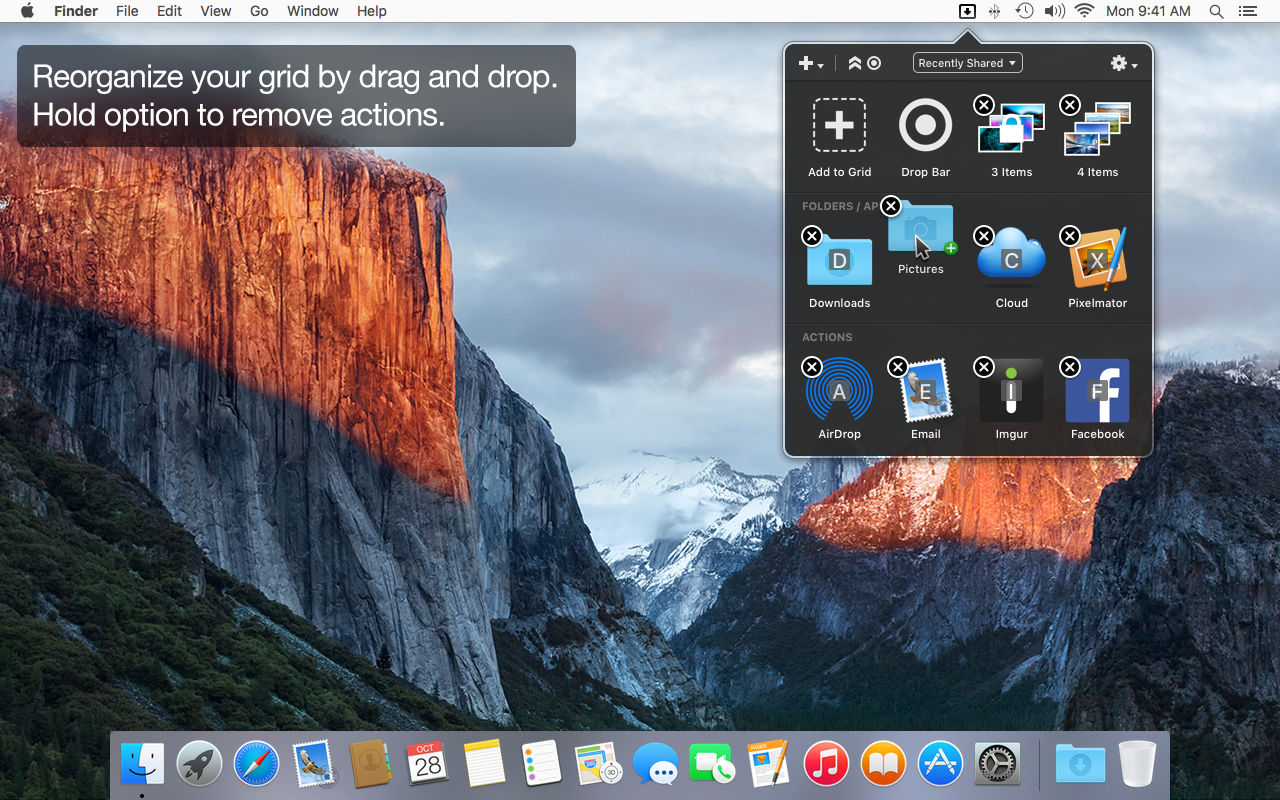This screenshot has width=1280, height=800.
Task: Open the Cloud folder icon
Action: click(1011, 261)
